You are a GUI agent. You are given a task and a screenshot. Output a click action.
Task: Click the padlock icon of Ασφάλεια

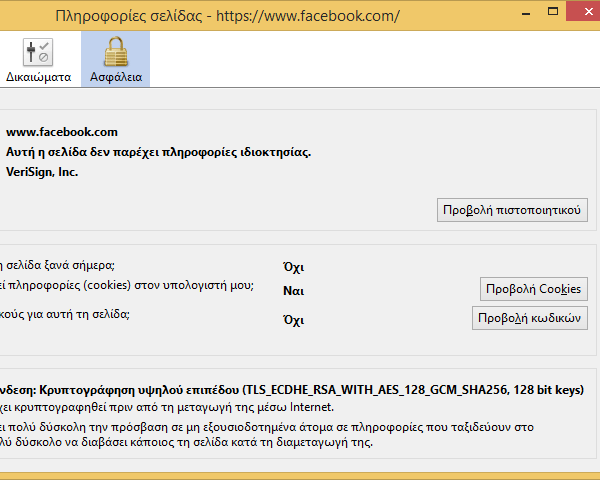coord(116,52)
